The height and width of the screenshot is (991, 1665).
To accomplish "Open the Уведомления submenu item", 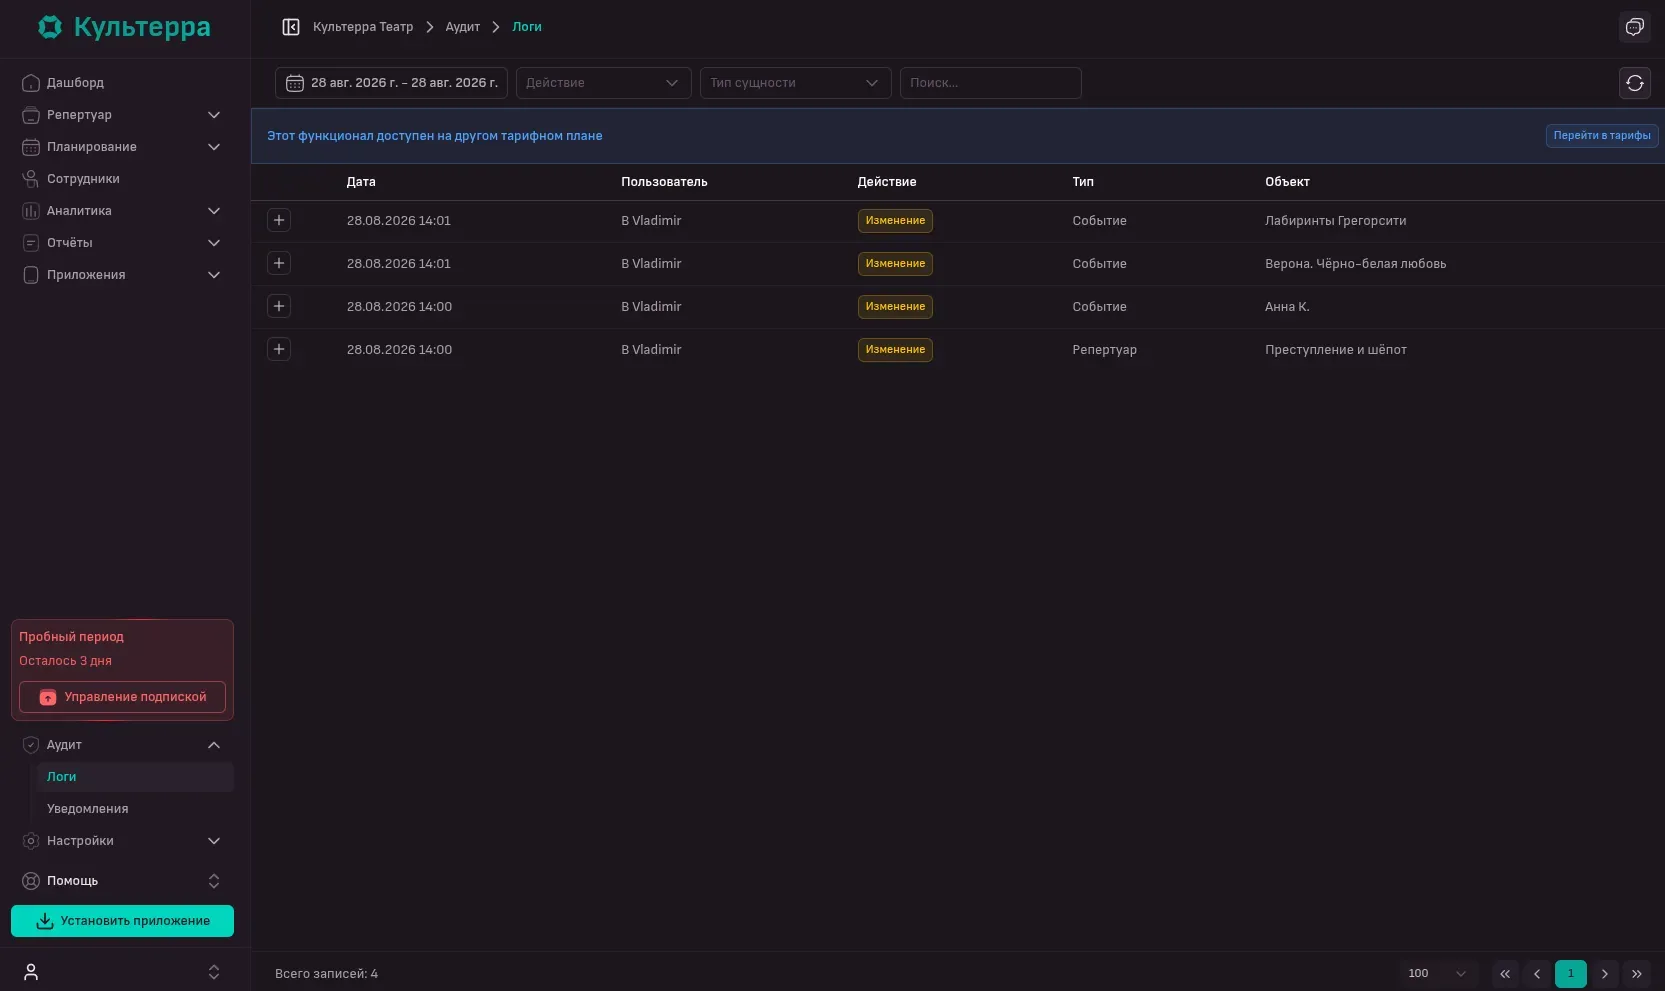I will (x=135, y=809).
